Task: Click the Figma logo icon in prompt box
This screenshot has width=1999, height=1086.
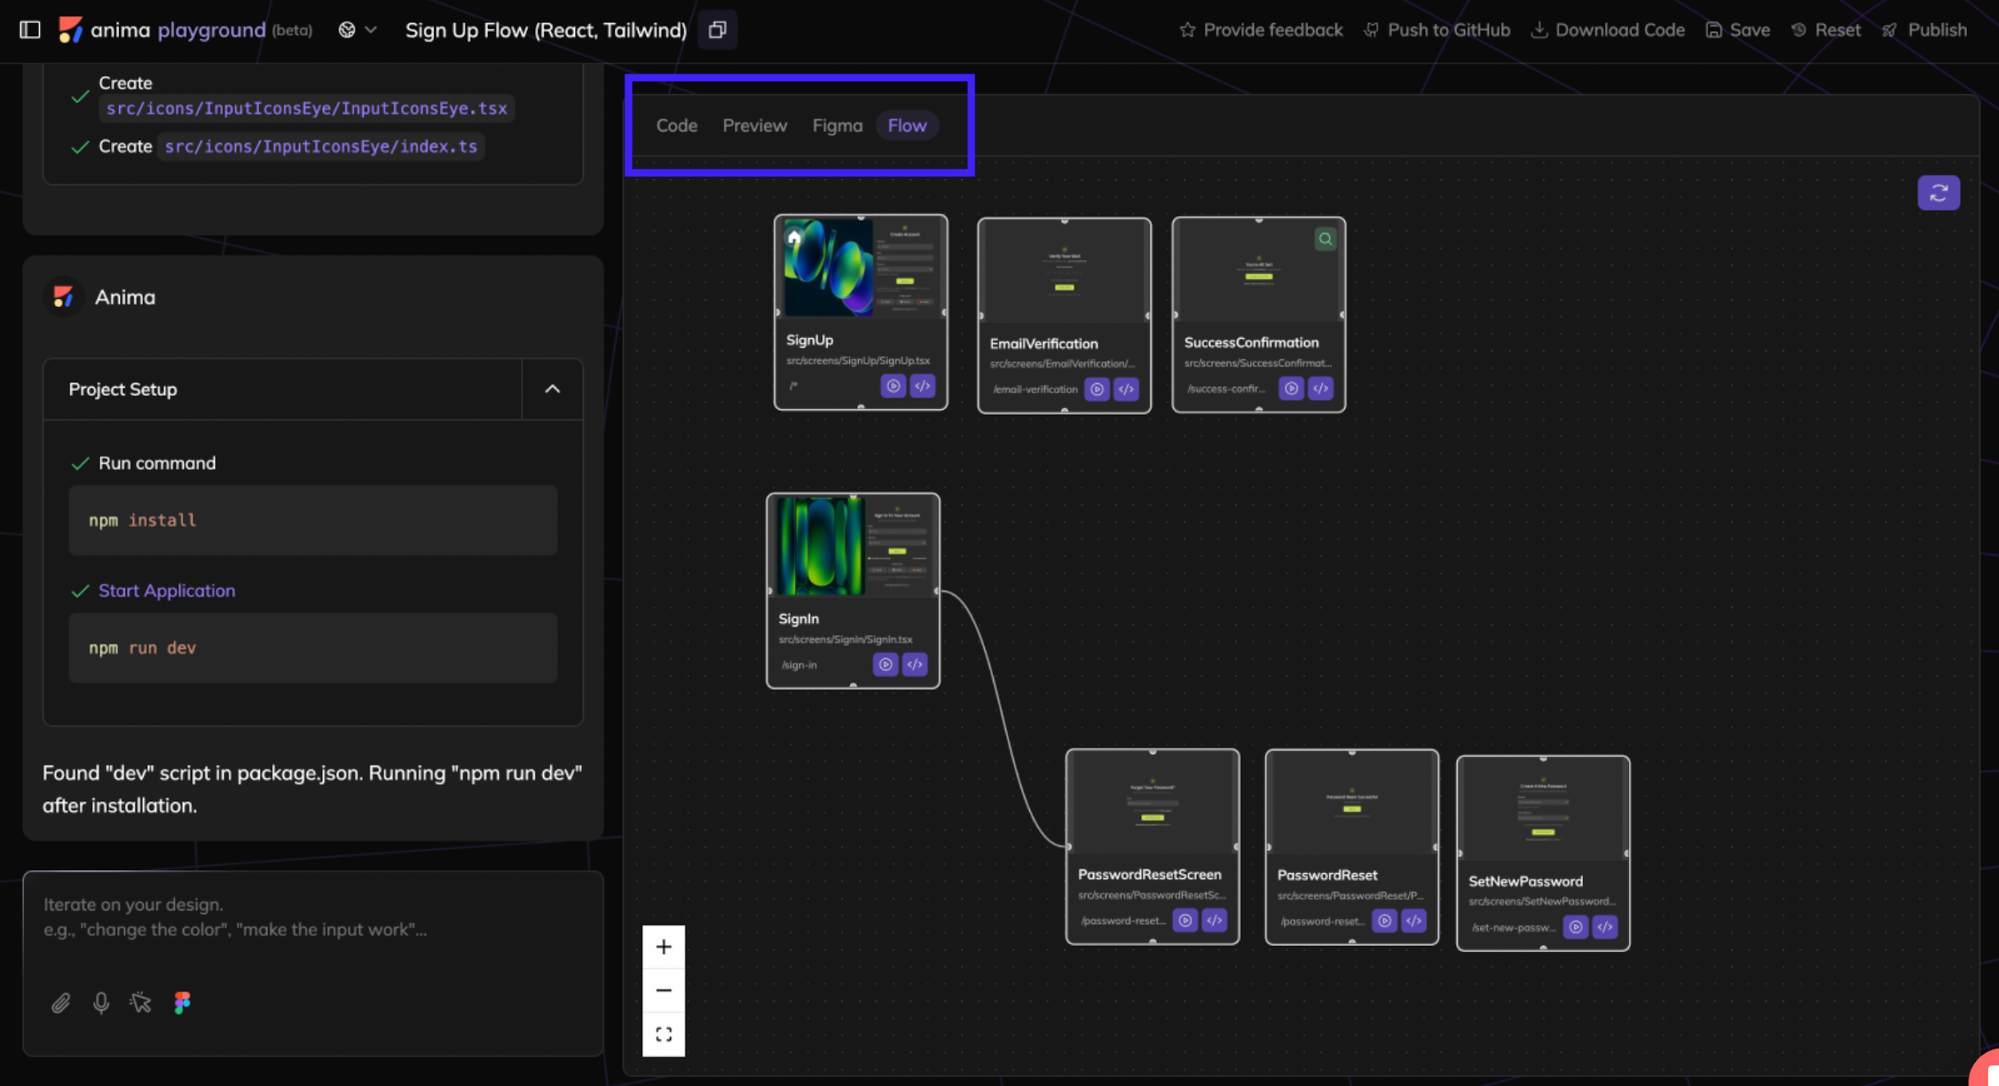Action: 182,1003
